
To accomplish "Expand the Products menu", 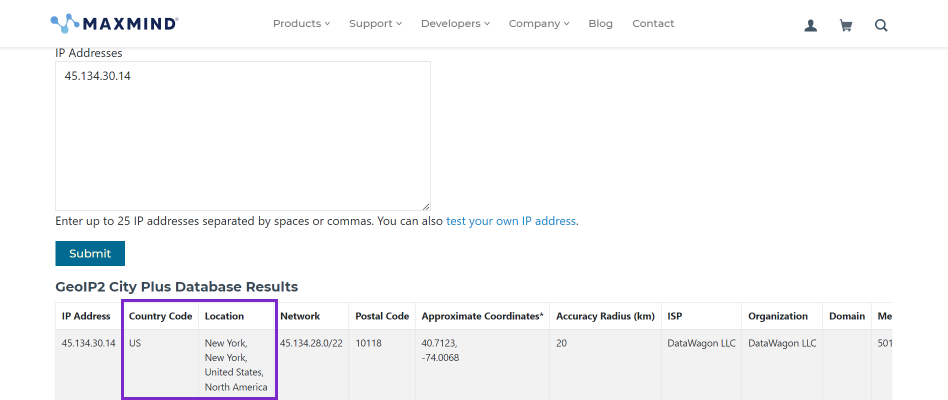I will 301,24.
